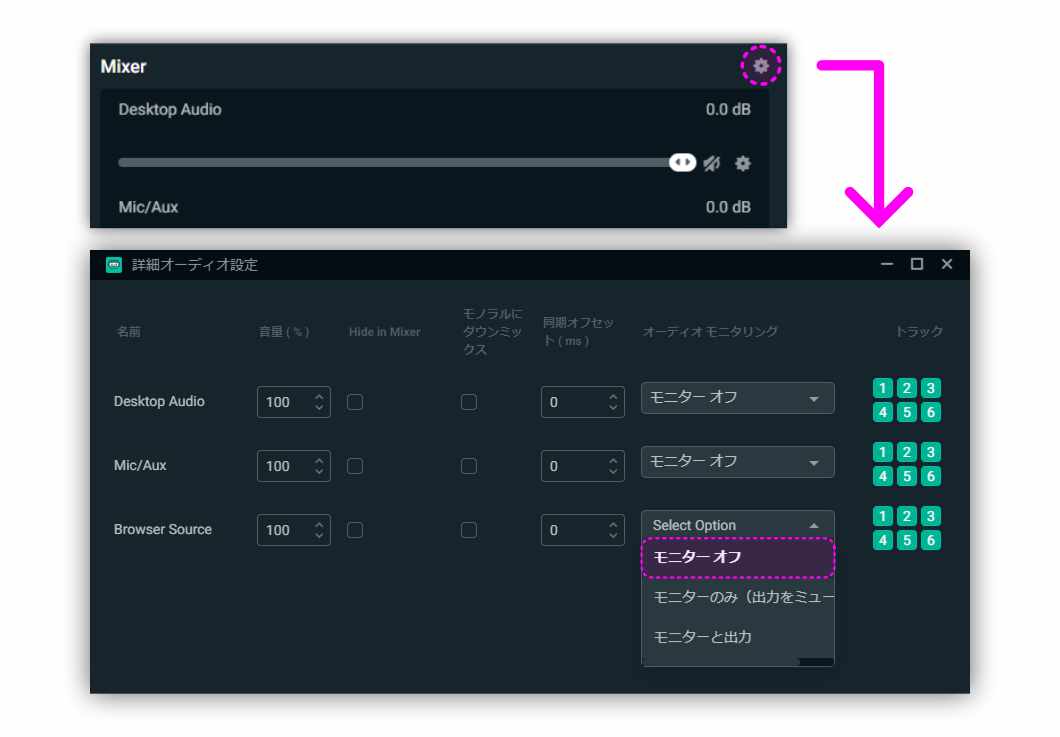Viewport: 1060px width, 737px height.
Task: Select モニター オフ option in list
Action: coord(737,558)
